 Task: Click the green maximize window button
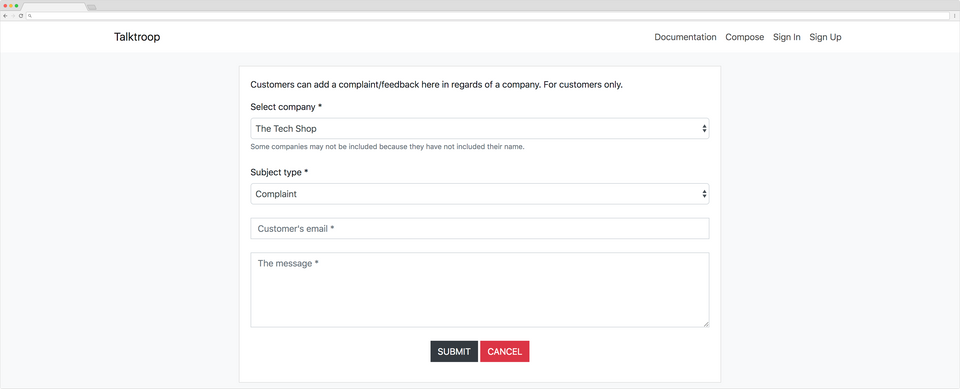17,6
